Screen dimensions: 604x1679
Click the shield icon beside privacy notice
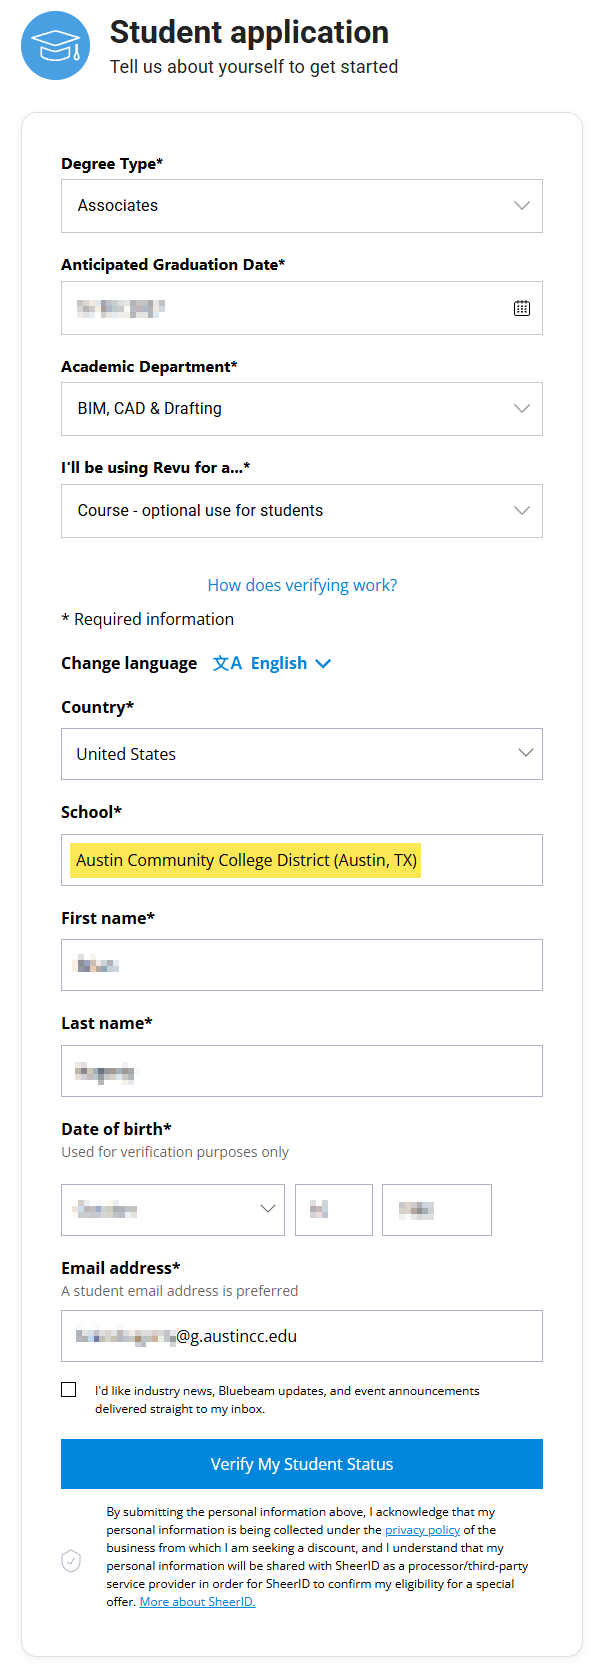tap(71, 1560)
